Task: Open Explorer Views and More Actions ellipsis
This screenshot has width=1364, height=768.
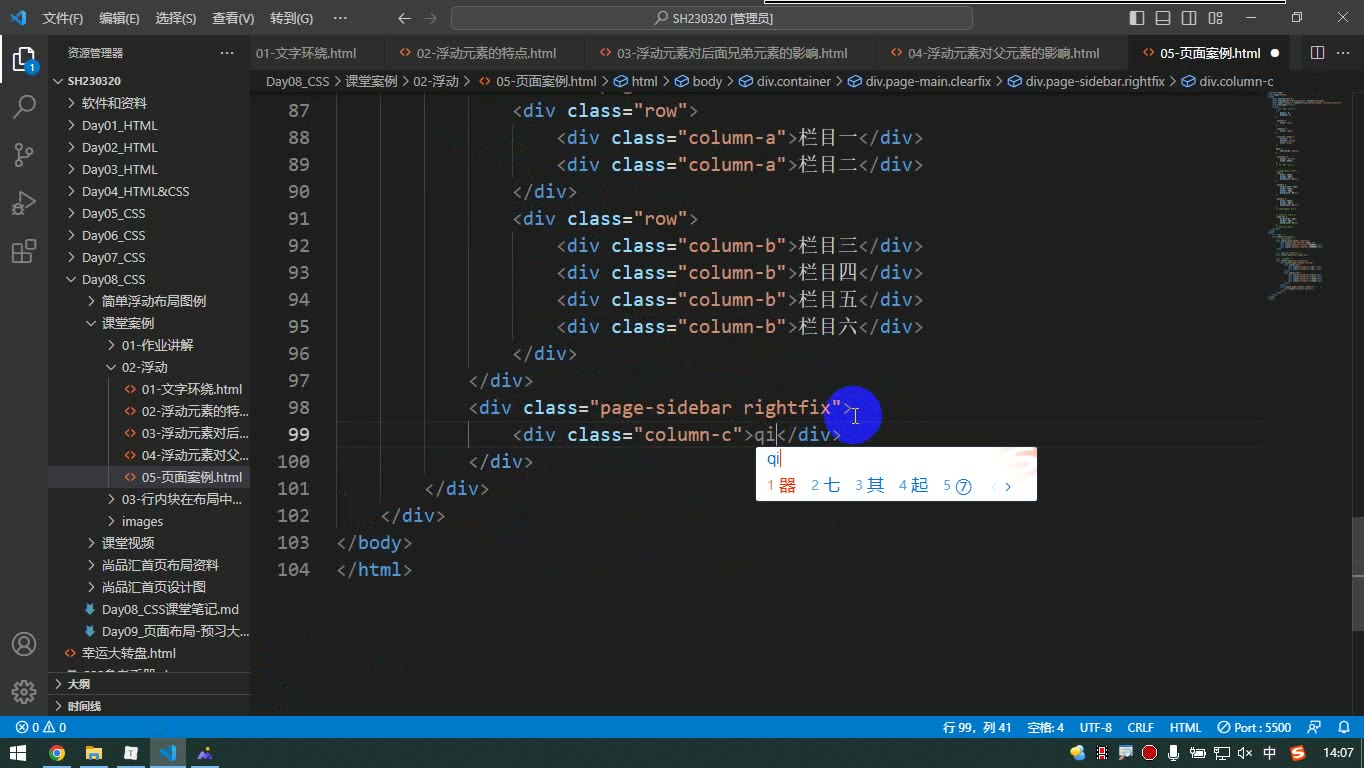Action: point(227,53)
